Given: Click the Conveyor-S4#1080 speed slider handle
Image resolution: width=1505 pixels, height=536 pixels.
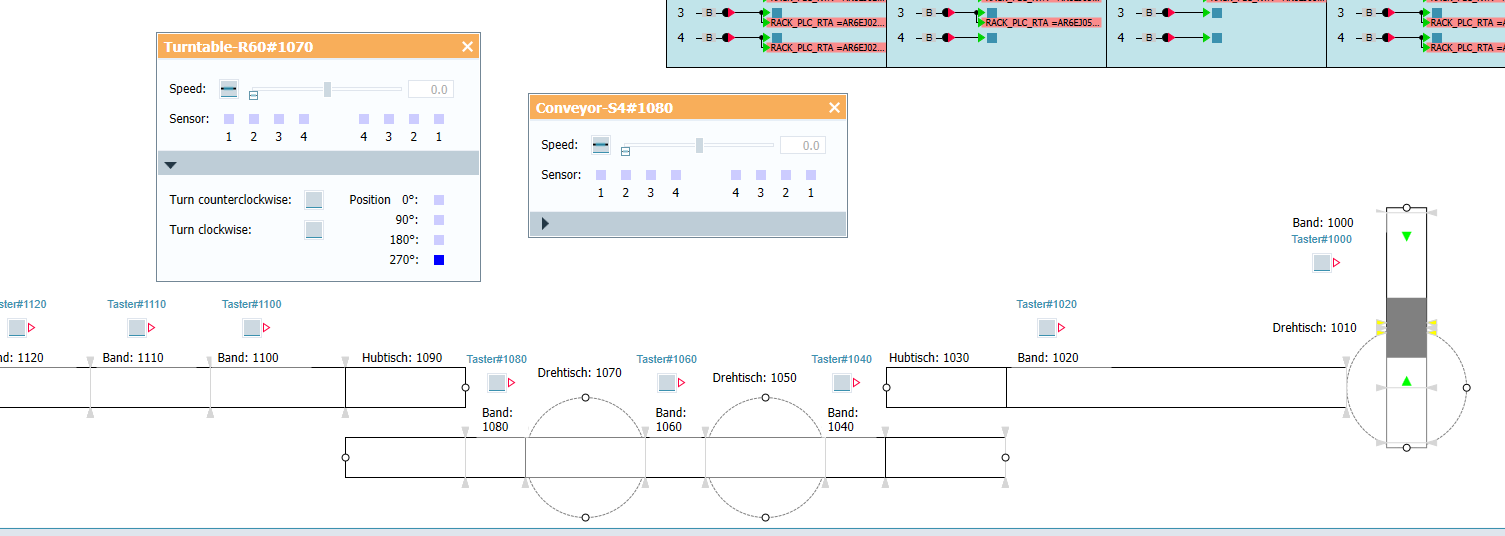Looking at the screenshot, I should [699, 145].
